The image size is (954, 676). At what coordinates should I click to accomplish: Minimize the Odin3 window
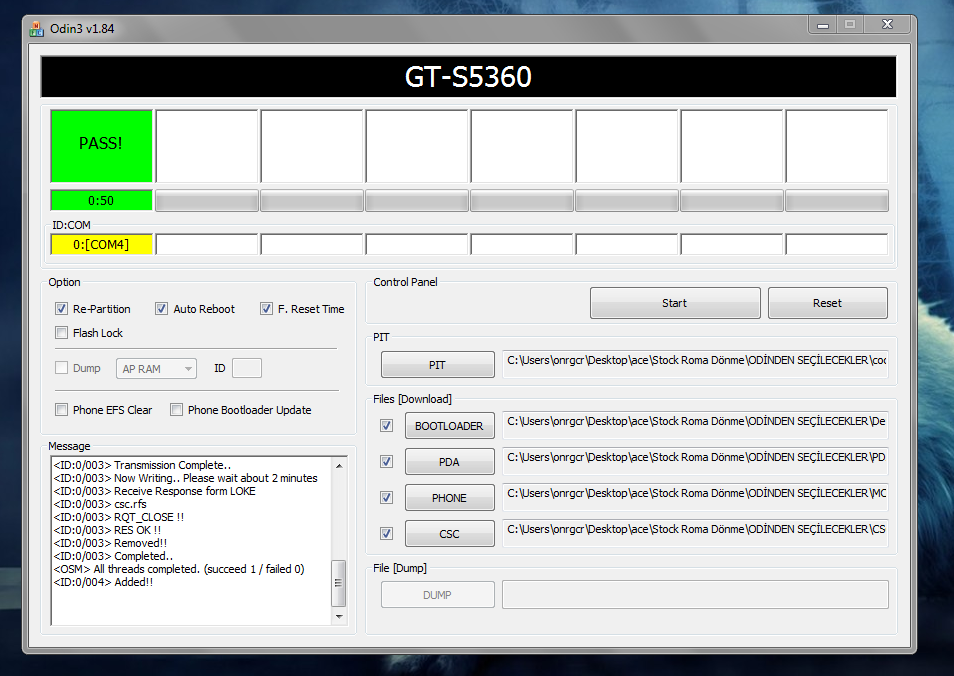[x=823, y=25]
